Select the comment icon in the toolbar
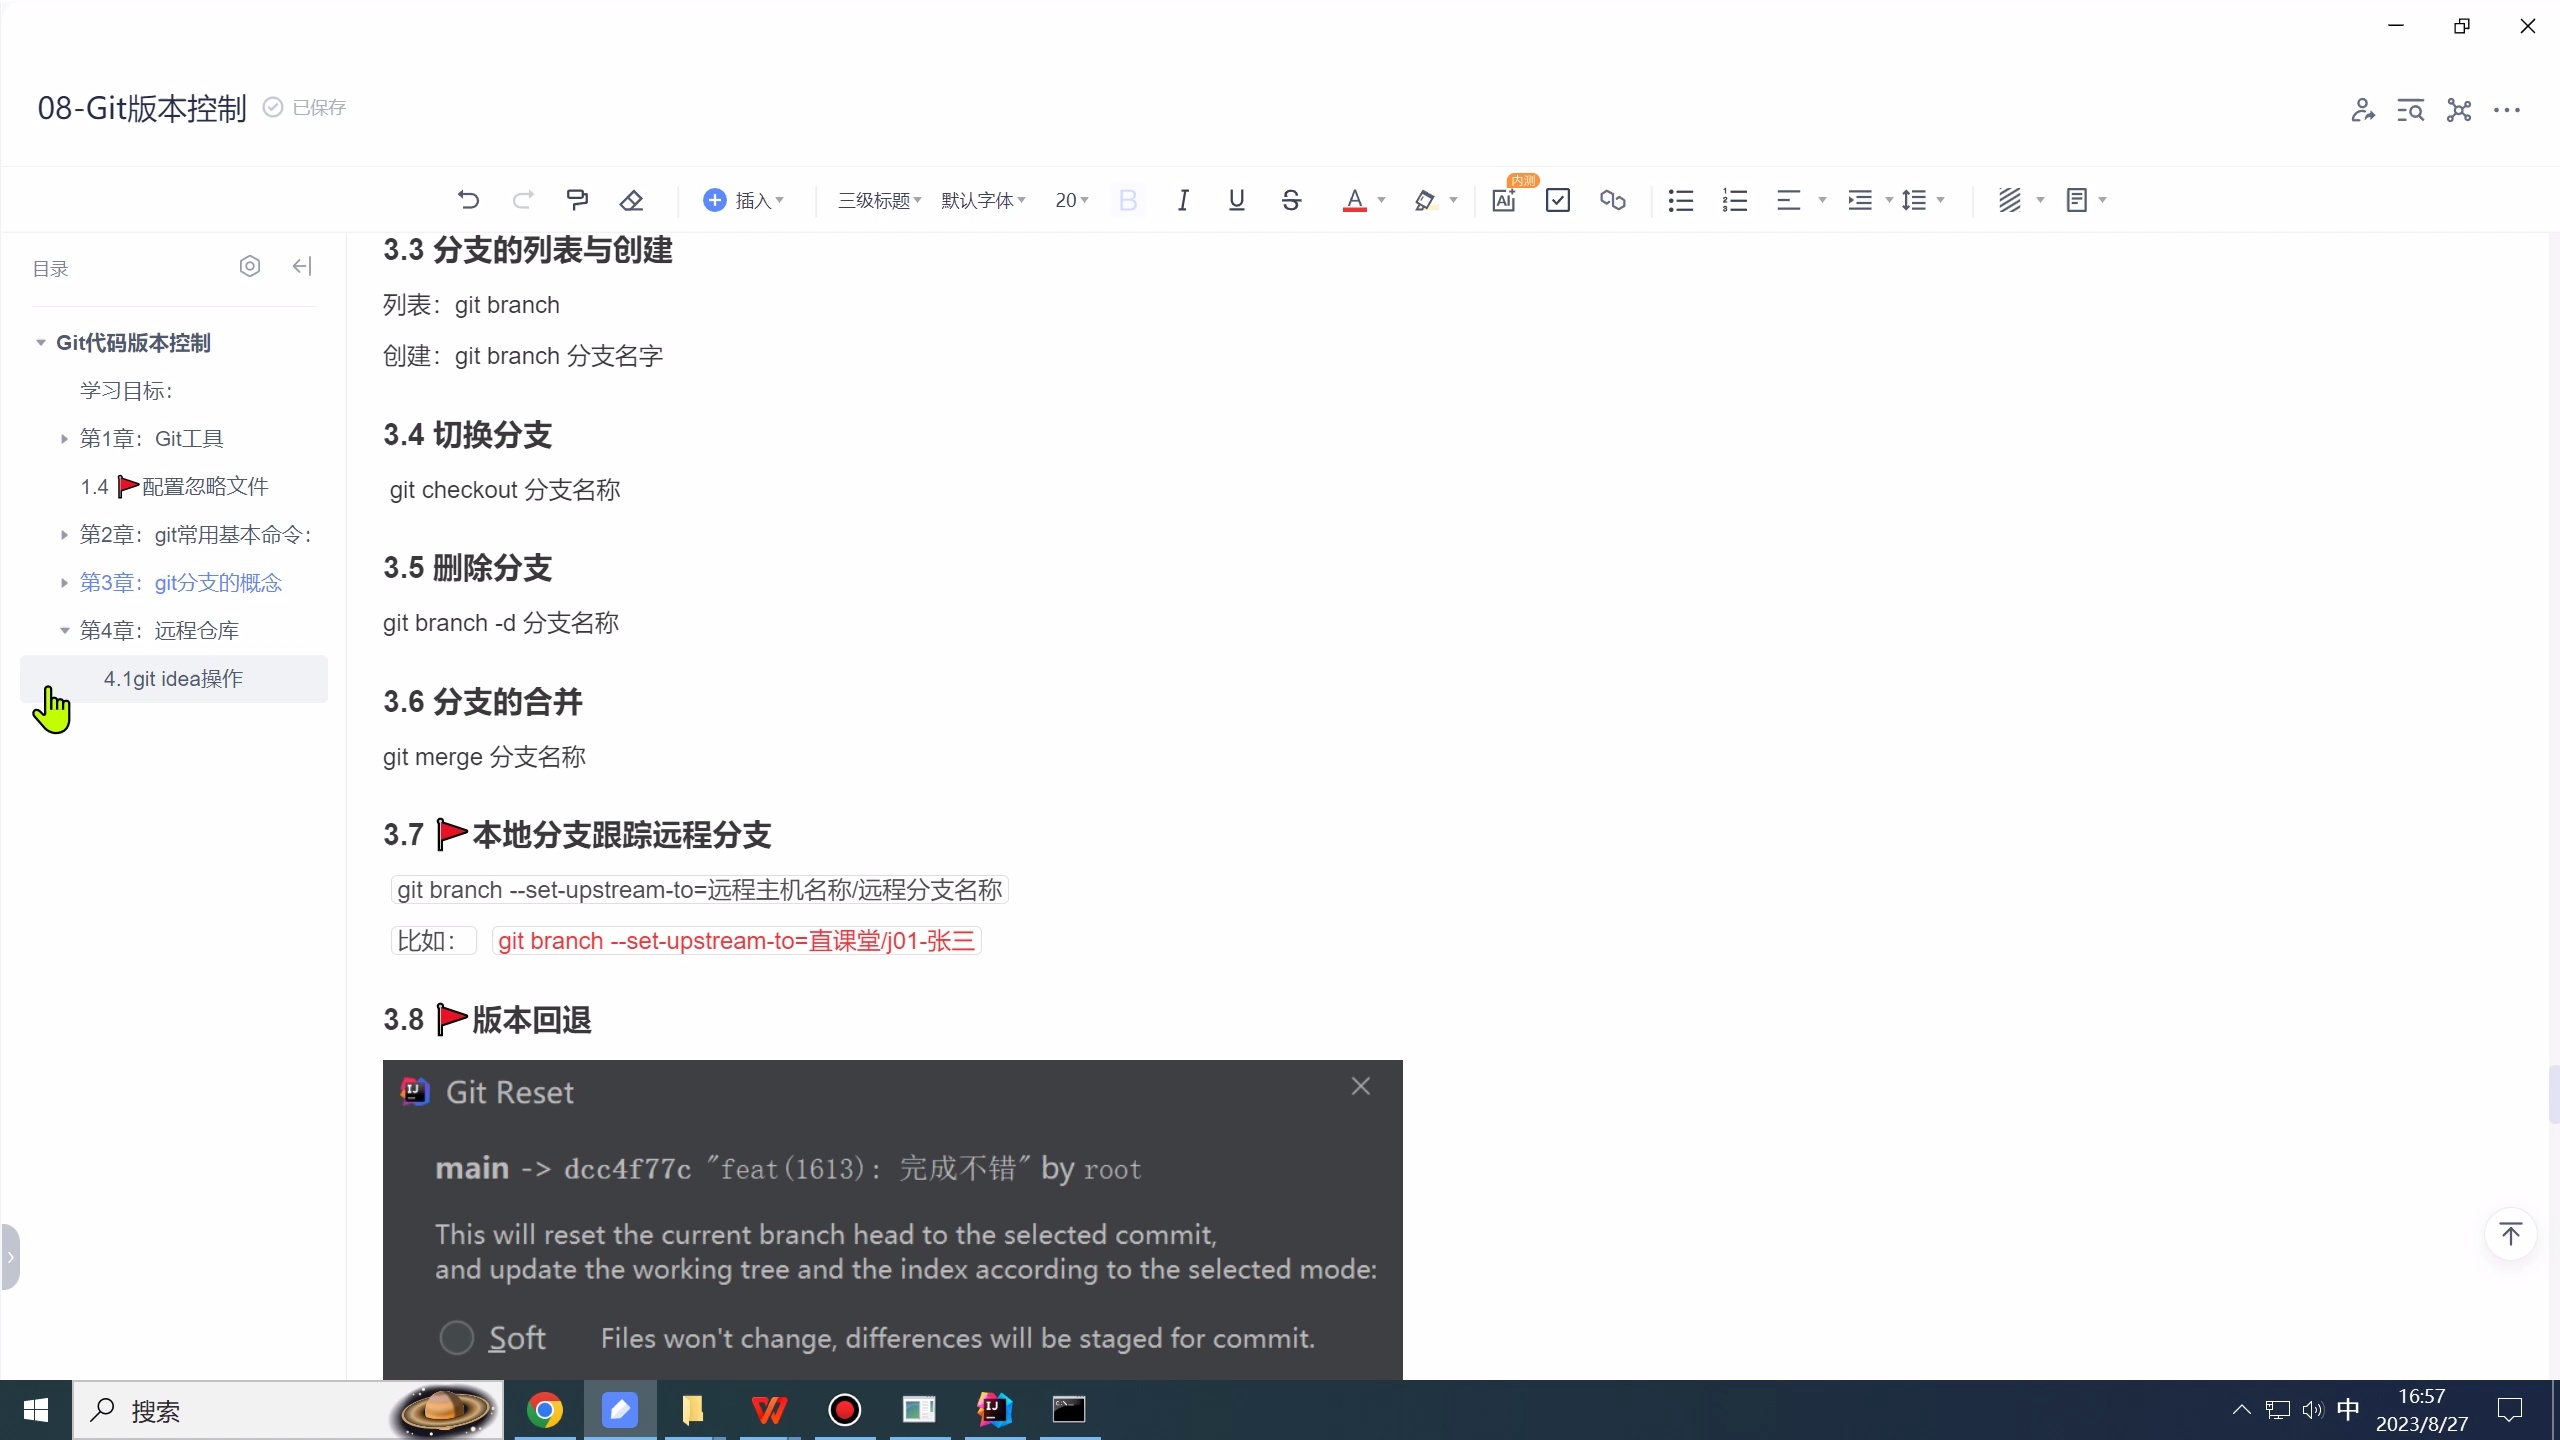This screenshot has height=1440, width=2560. pyautogui.click(x=578, y=200)
